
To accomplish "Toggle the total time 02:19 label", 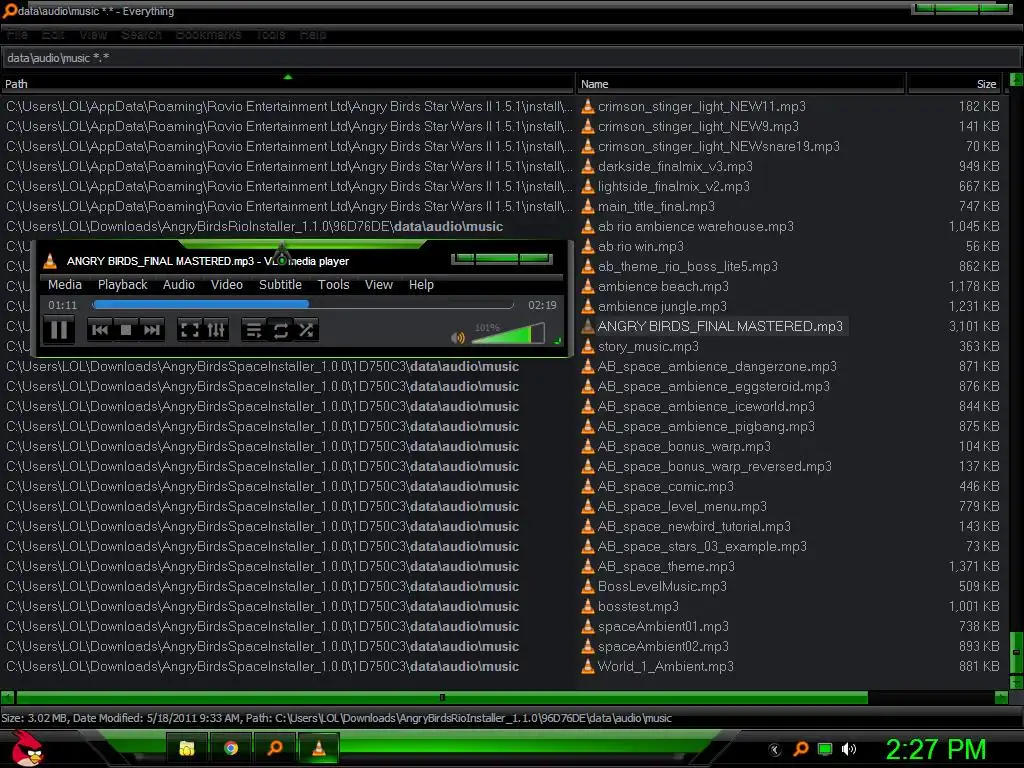I will 542,305.
